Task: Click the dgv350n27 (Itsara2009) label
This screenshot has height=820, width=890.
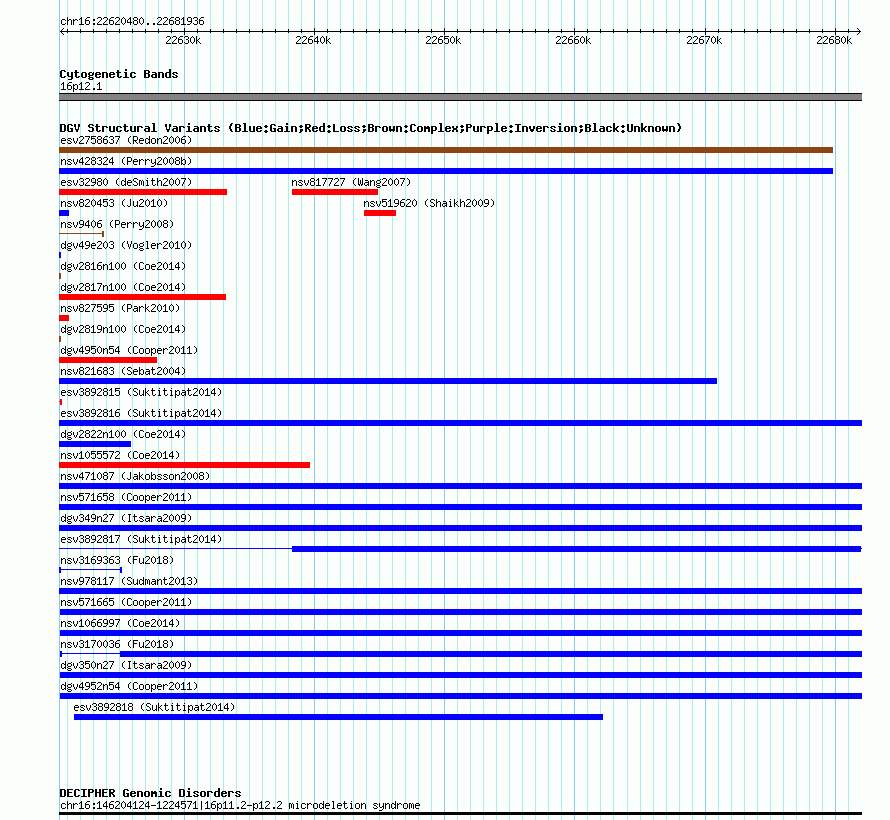Action: [126, 665]
